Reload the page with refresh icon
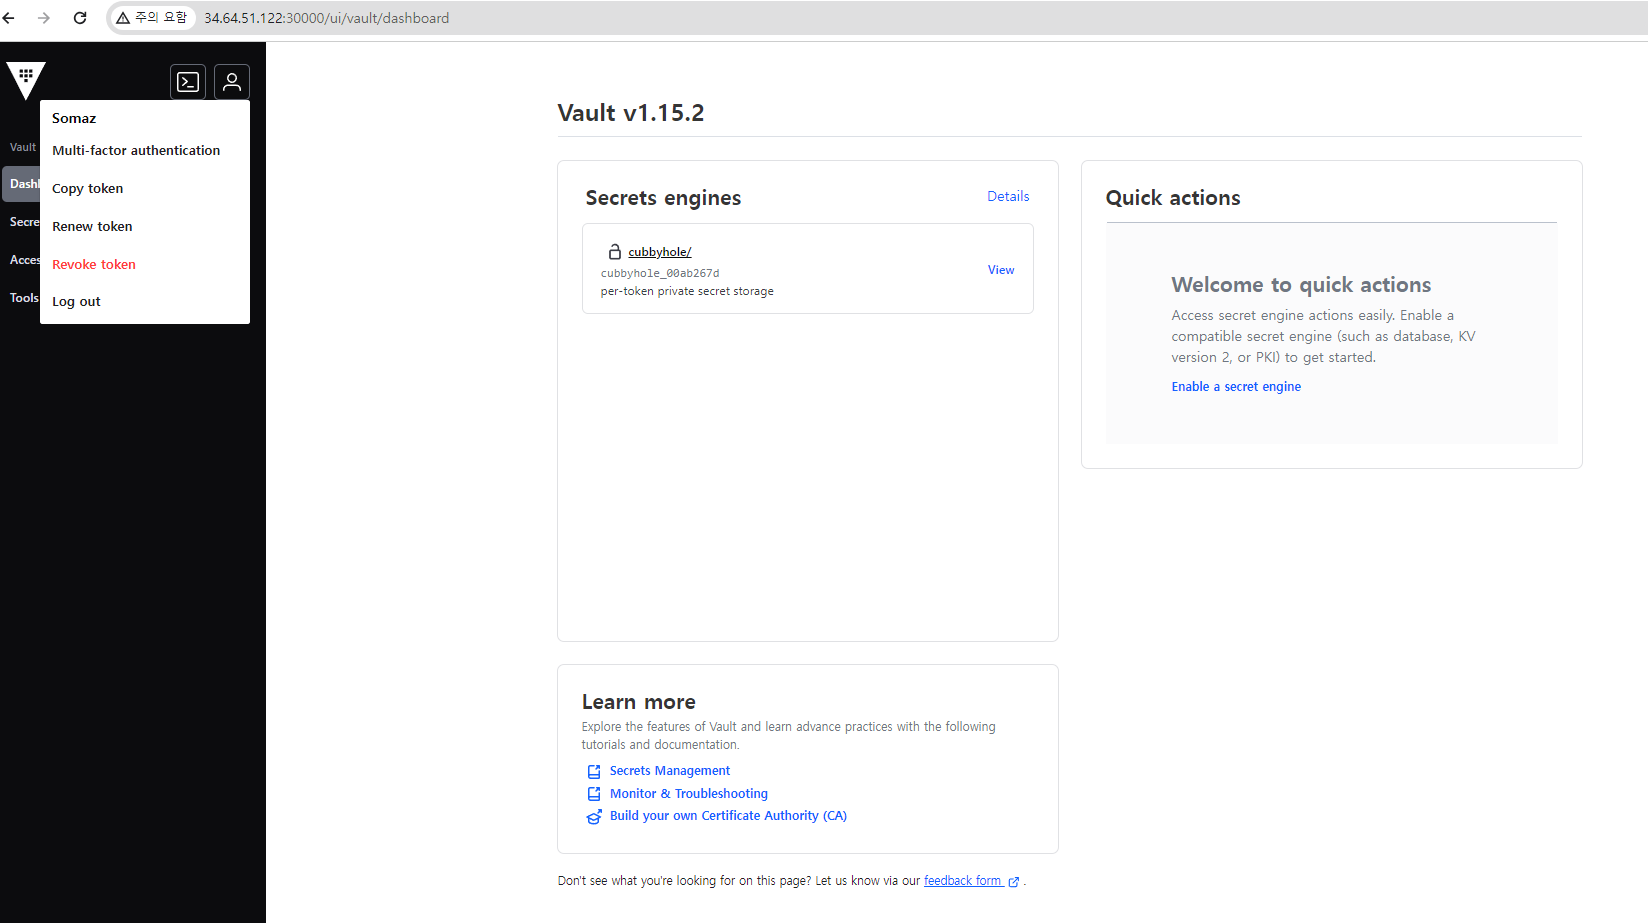This screenshot has height=923, width=1648. coord(80,18)
